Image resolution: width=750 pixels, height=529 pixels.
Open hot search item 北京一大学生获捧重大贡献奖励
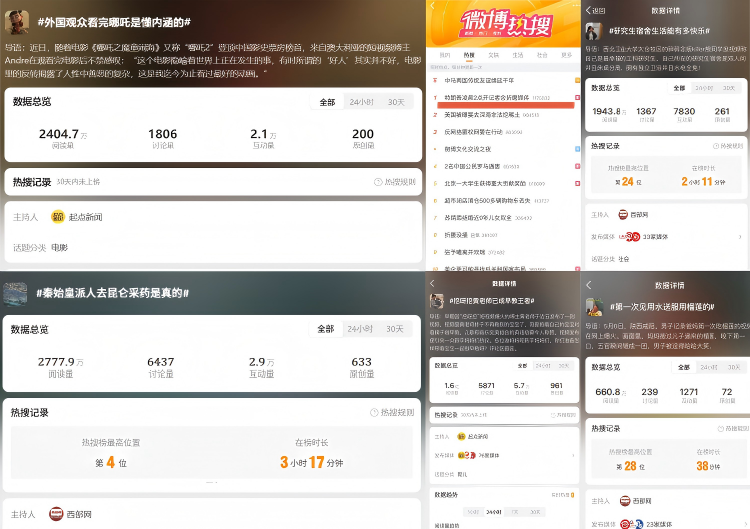click(x=494, y=183)
